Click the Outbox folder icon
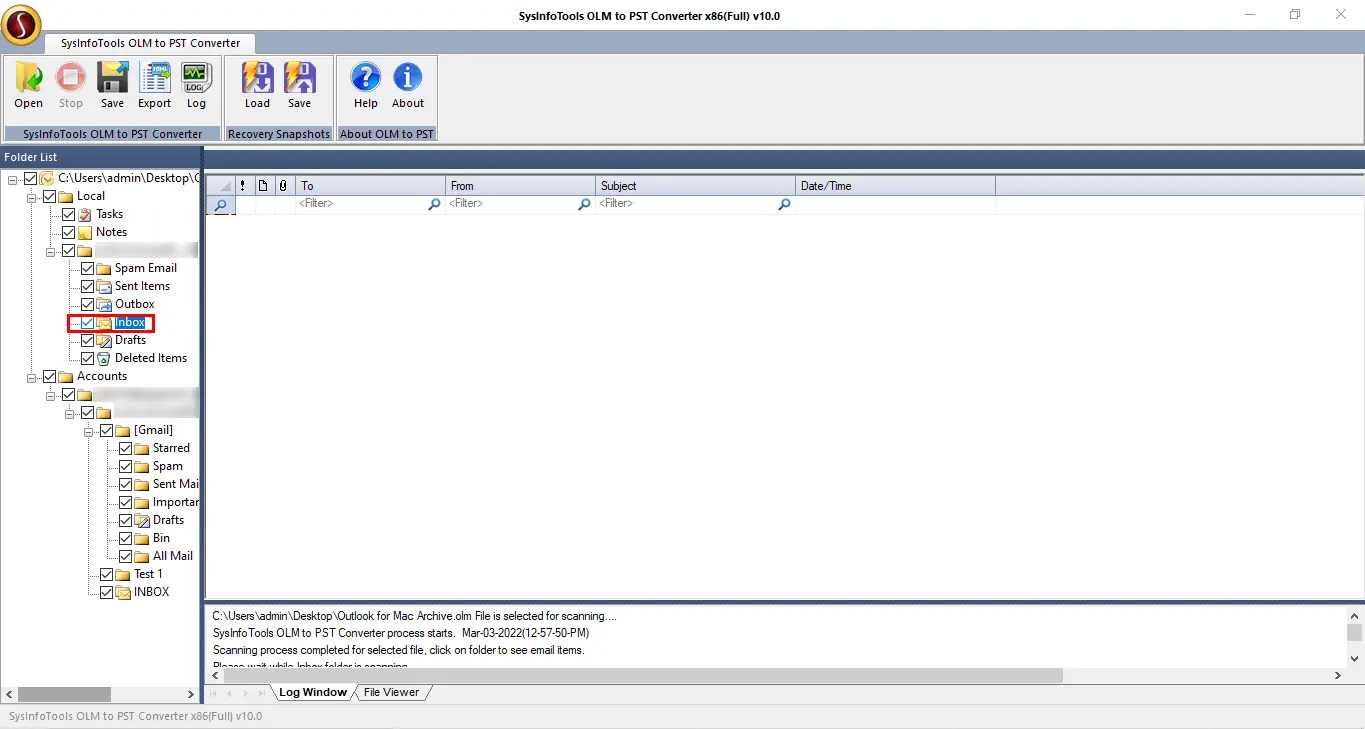The image size is (1365, 729). point(104,304)
